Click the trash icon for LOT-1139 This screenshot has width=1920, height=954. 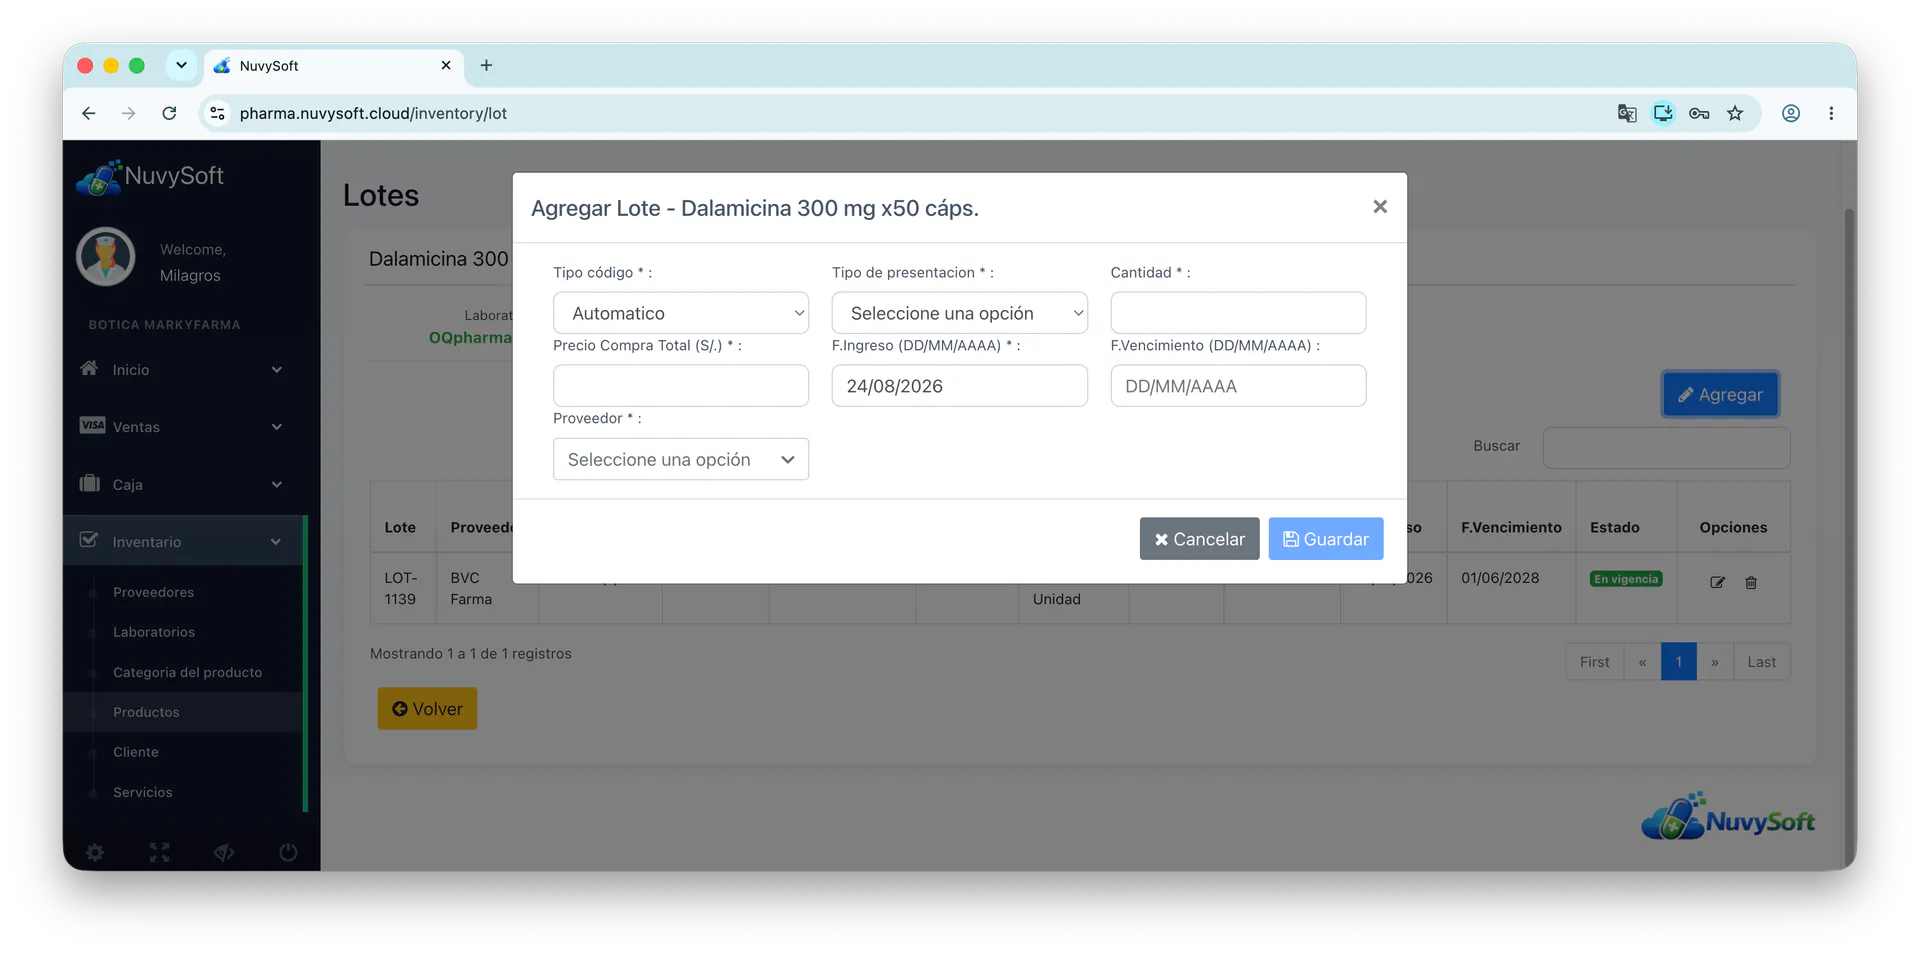[1751, 582]
